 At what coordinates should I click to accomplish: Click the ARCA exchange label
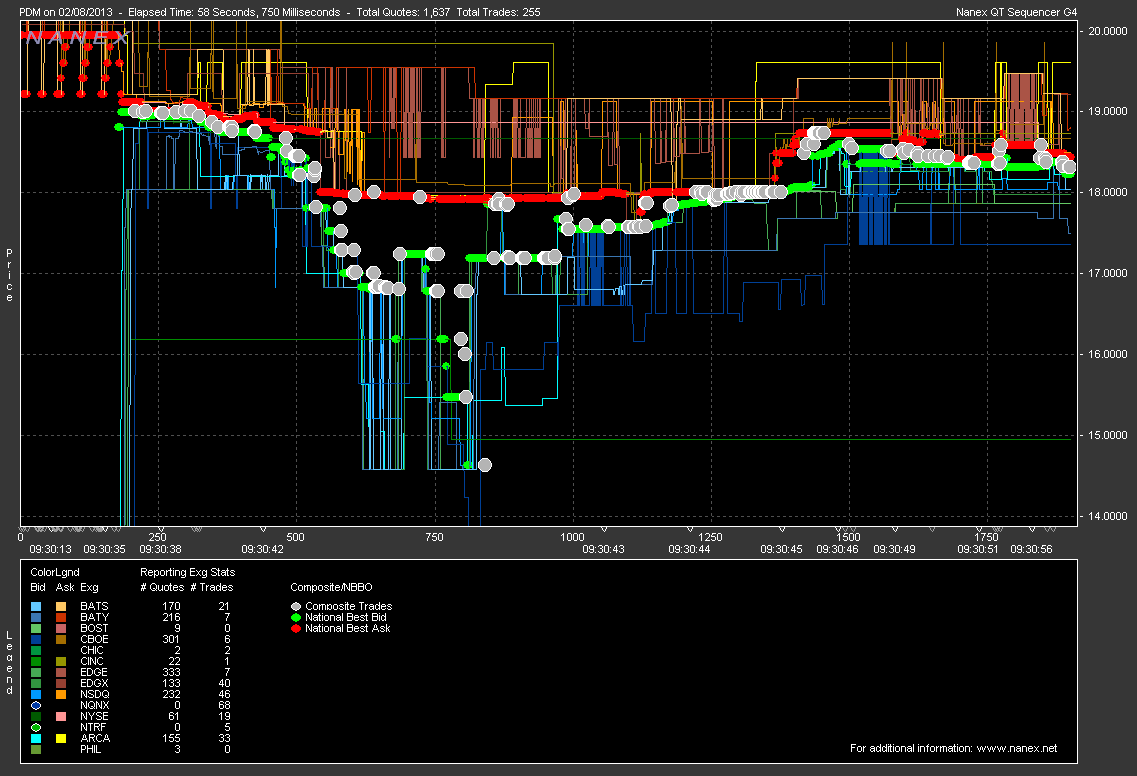95,738
